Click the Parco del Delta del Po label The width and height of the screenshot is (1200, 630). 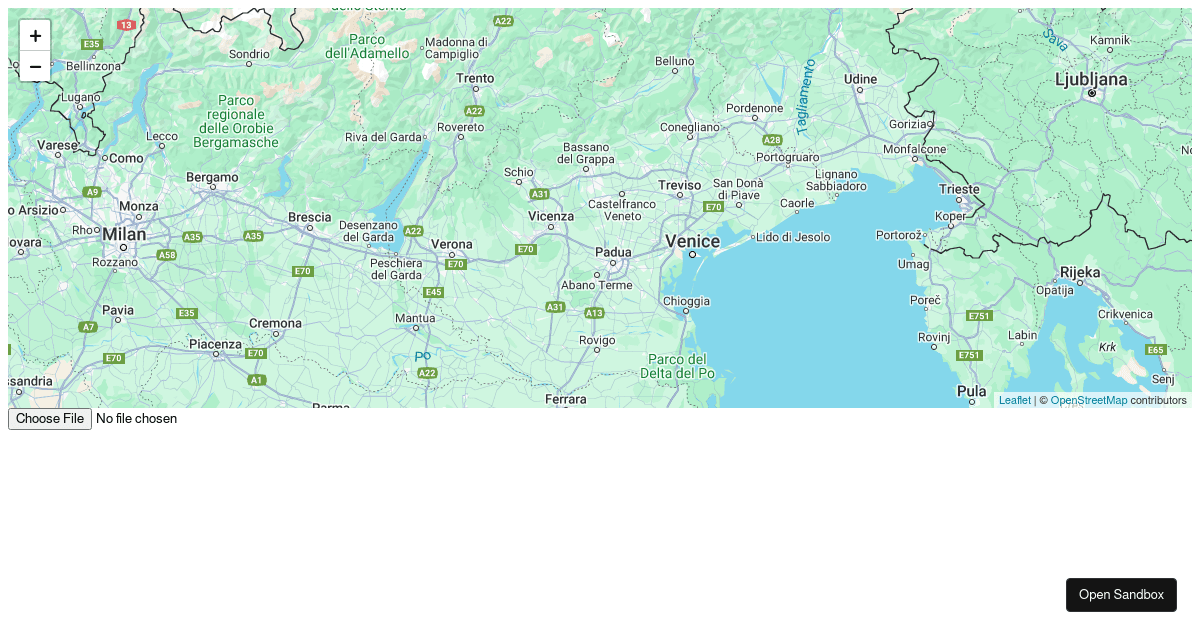[678, 366]
